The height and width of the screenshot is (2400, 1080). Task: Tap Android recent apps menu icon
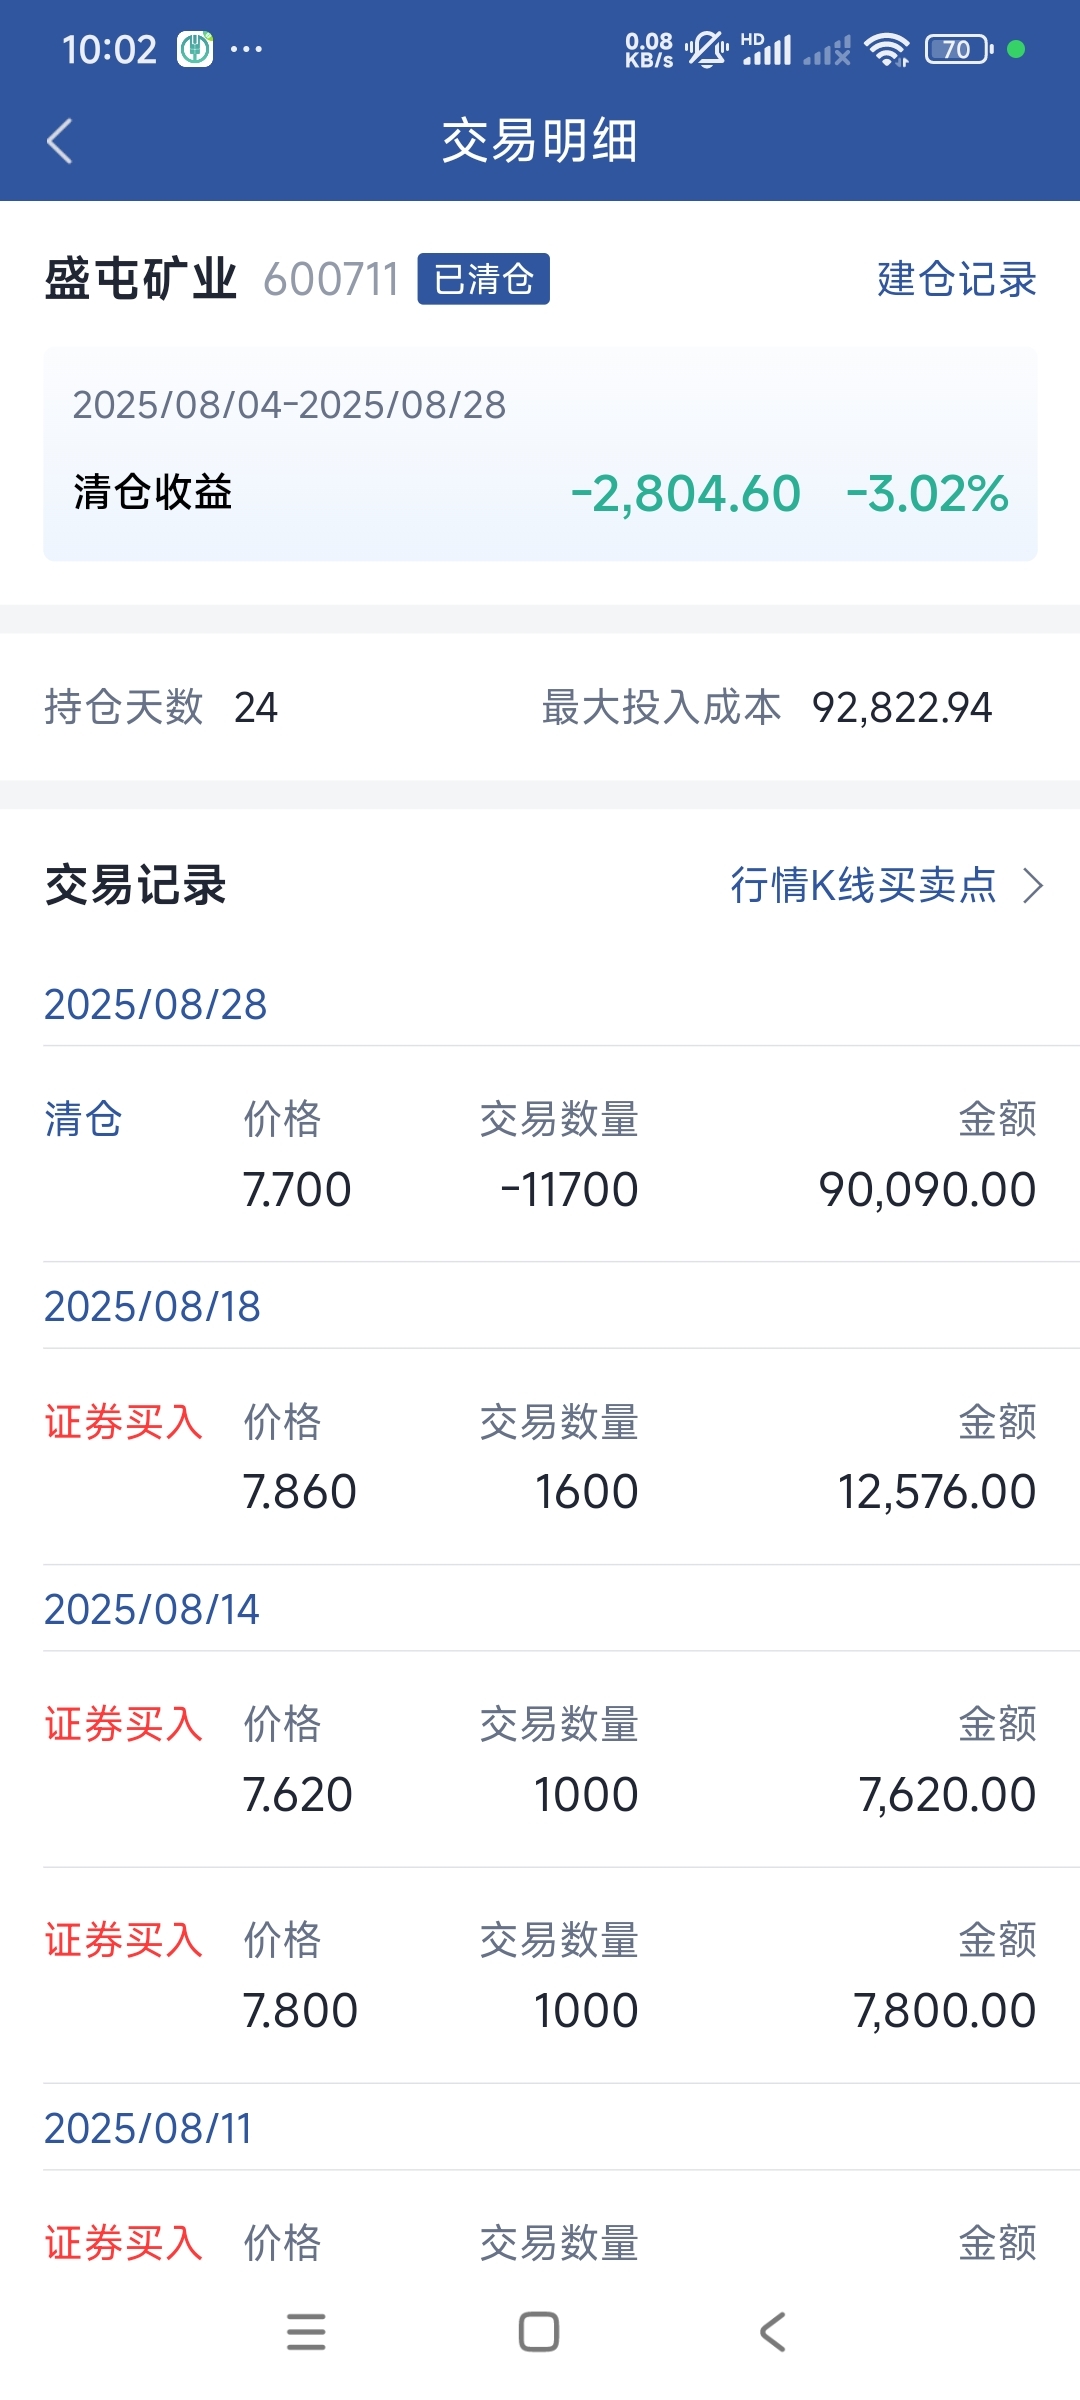pos(306,2332)
